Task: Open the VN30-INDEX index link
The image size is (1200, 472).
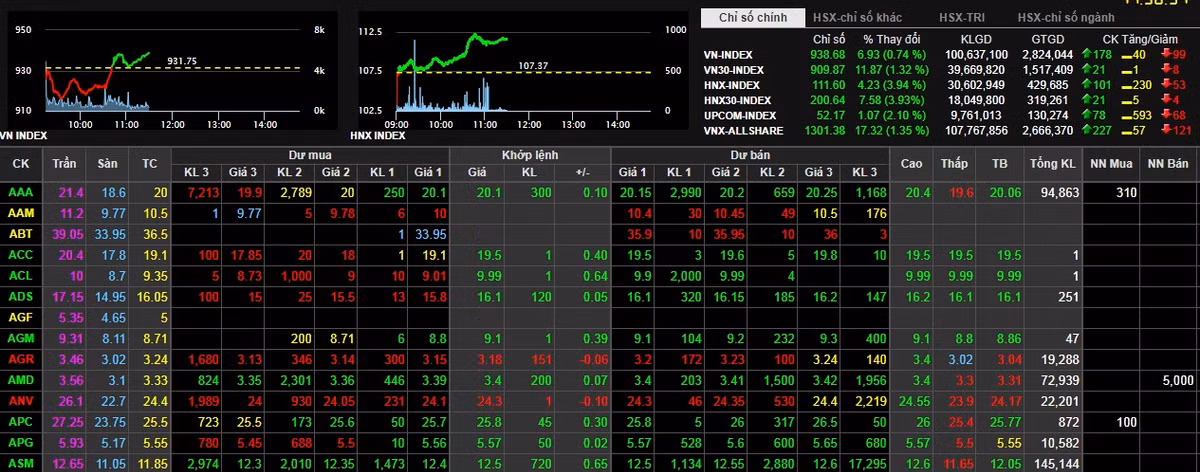Action: tap(734, 70)
